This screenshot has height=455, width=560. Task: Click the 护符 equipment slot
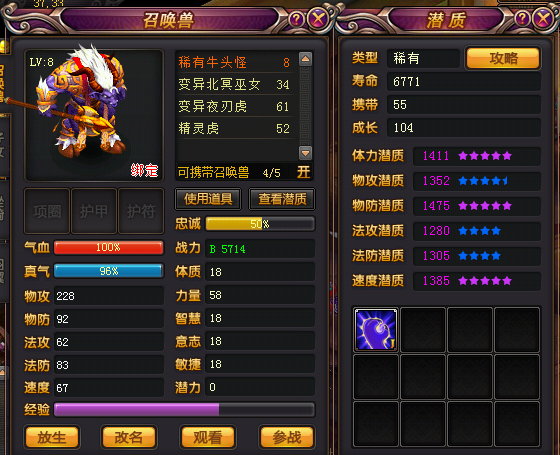pos(141,211)
